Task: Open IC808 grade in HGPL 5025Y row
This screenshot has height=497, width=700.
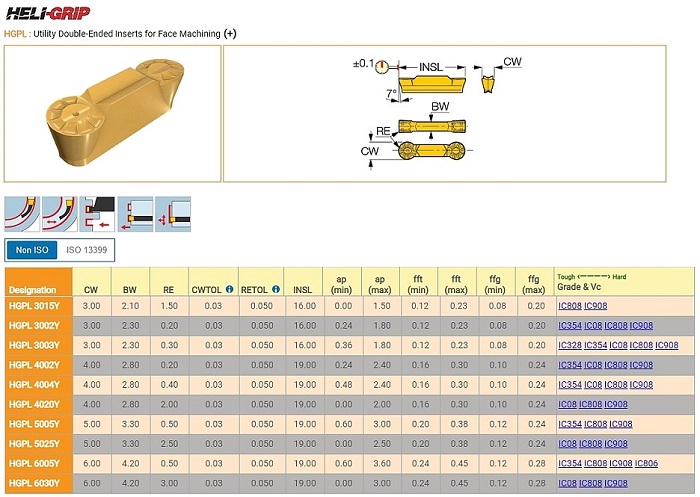Action: 590,443
